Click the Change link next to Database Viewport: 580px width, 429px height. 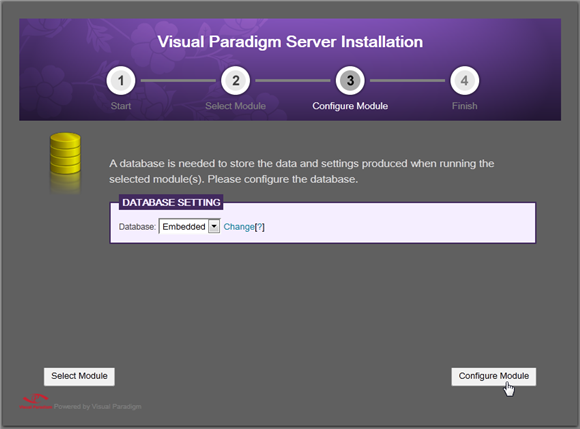click(239, 227)
